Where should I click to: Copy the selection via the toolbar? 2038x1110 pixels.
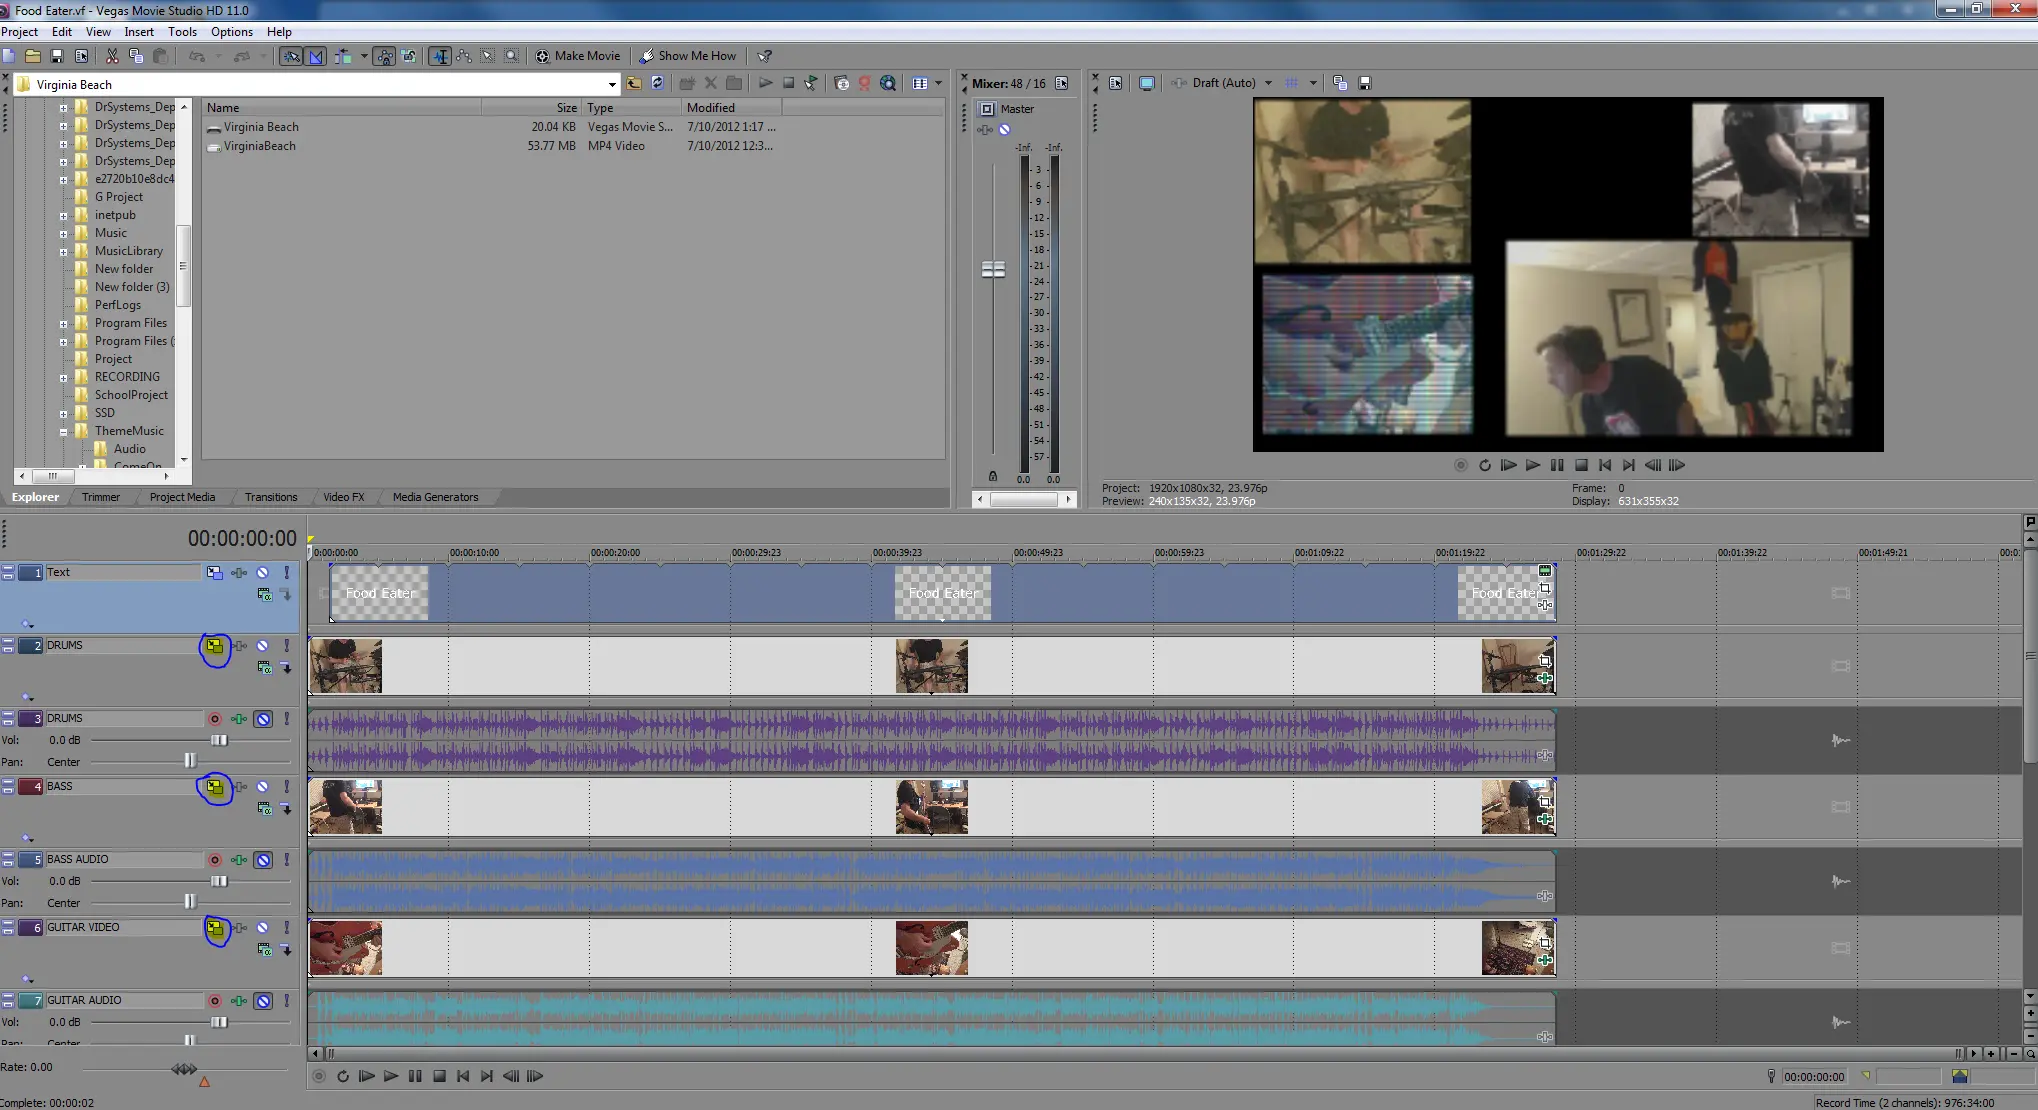pyautogui.click(x=136, y=56)
